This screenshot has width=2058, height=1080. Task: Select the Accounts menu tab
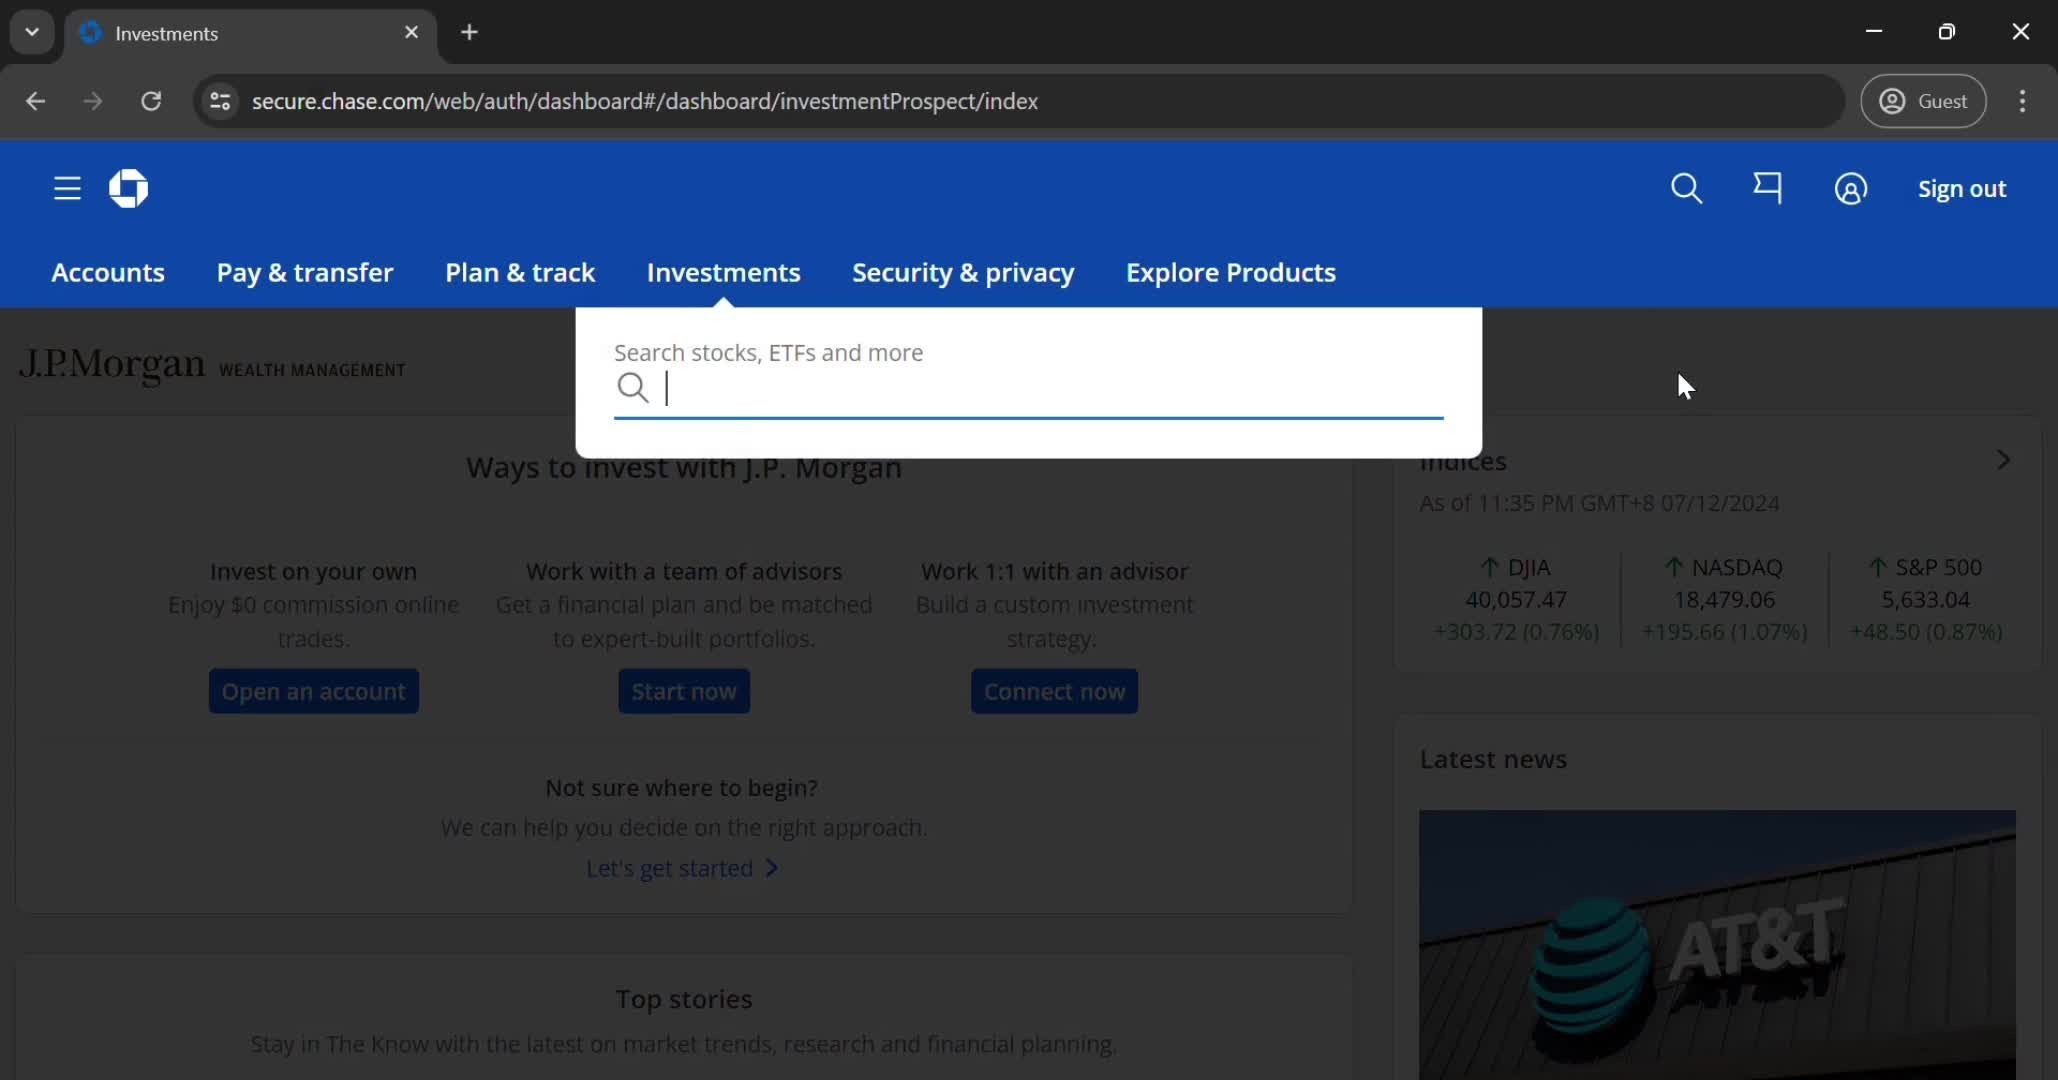click(108, 271)
